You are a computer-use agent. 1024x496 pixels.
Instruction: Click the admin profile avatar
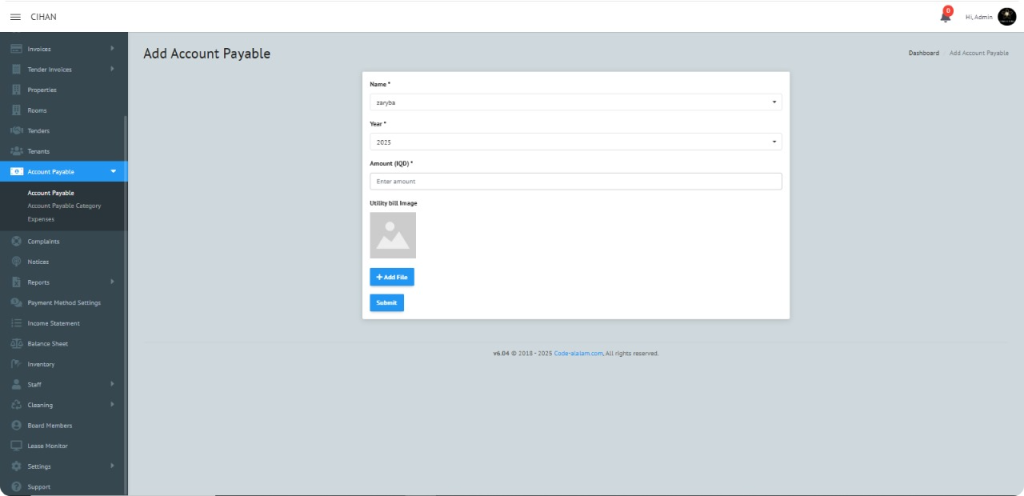(1006, 16)
